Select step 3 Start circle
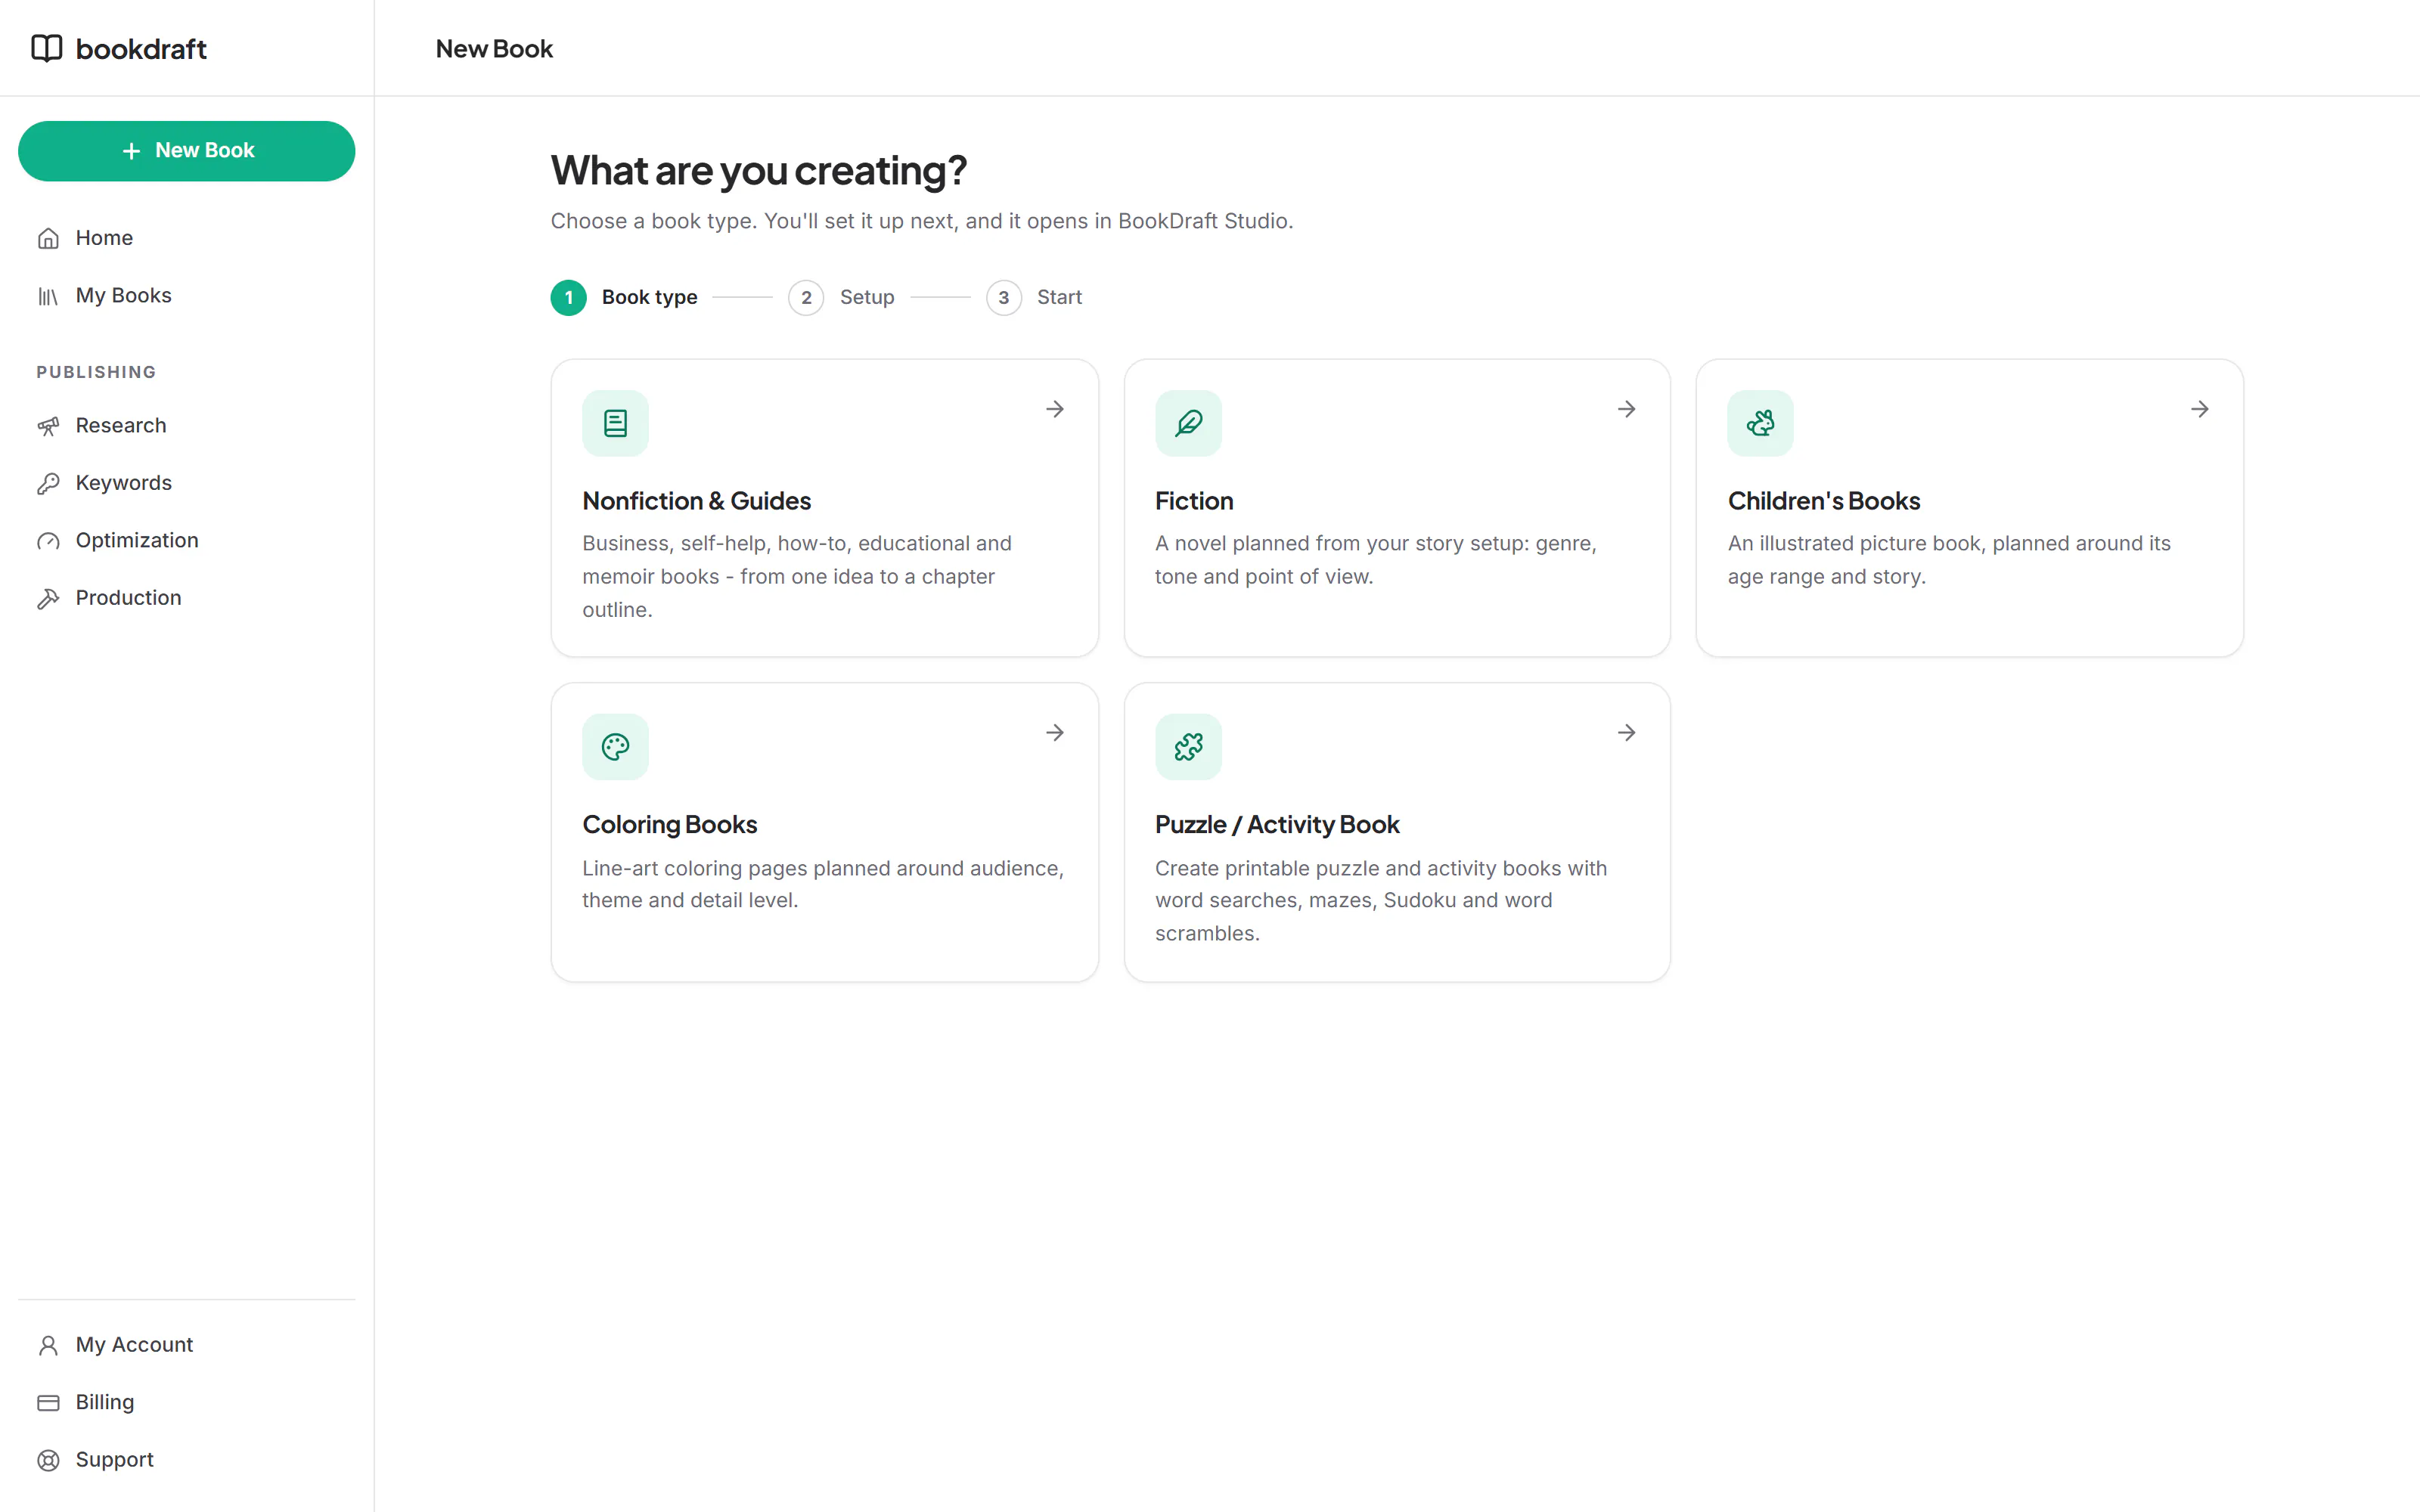 [x=1004, y=297]
